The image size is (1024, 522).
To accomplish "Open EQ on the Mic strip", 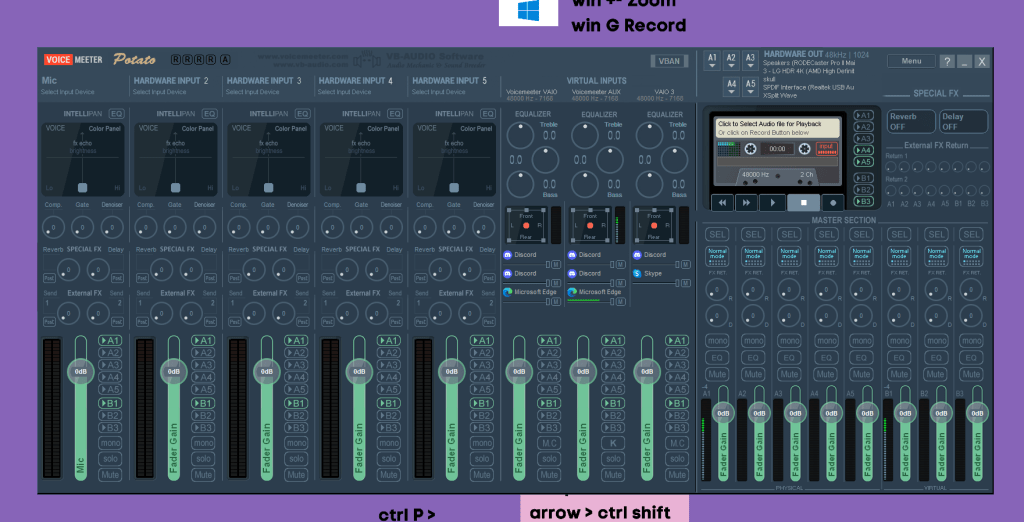I will click(116, 113).
